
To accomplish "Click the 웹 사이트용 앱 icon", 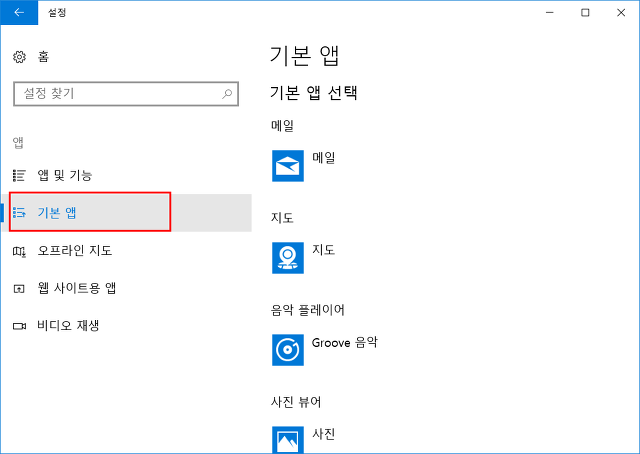I will pos(19,289).
